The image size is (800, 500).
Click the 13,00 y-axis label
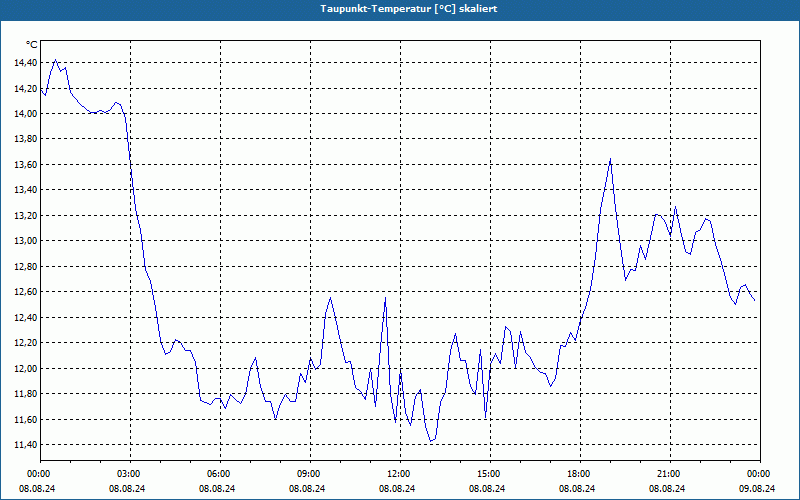26,241
